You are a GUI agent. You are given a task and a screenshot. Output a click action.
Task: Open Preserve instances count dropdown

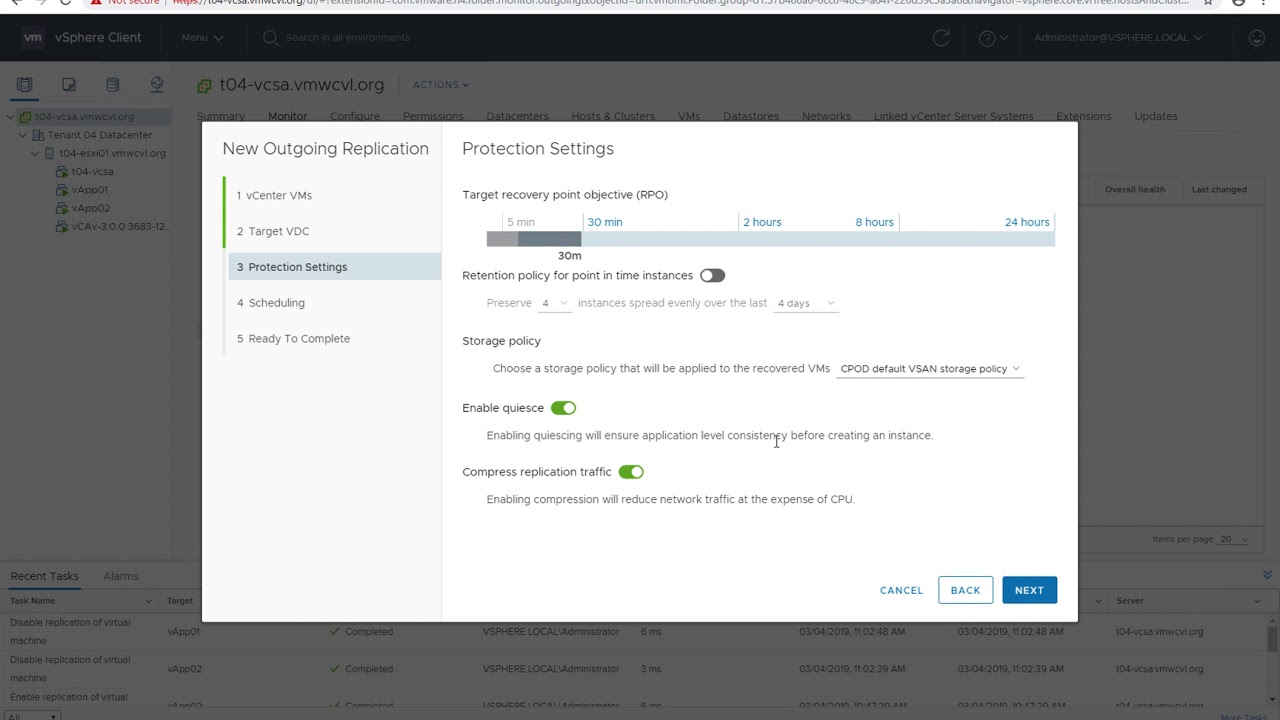[x=554, y=303]
